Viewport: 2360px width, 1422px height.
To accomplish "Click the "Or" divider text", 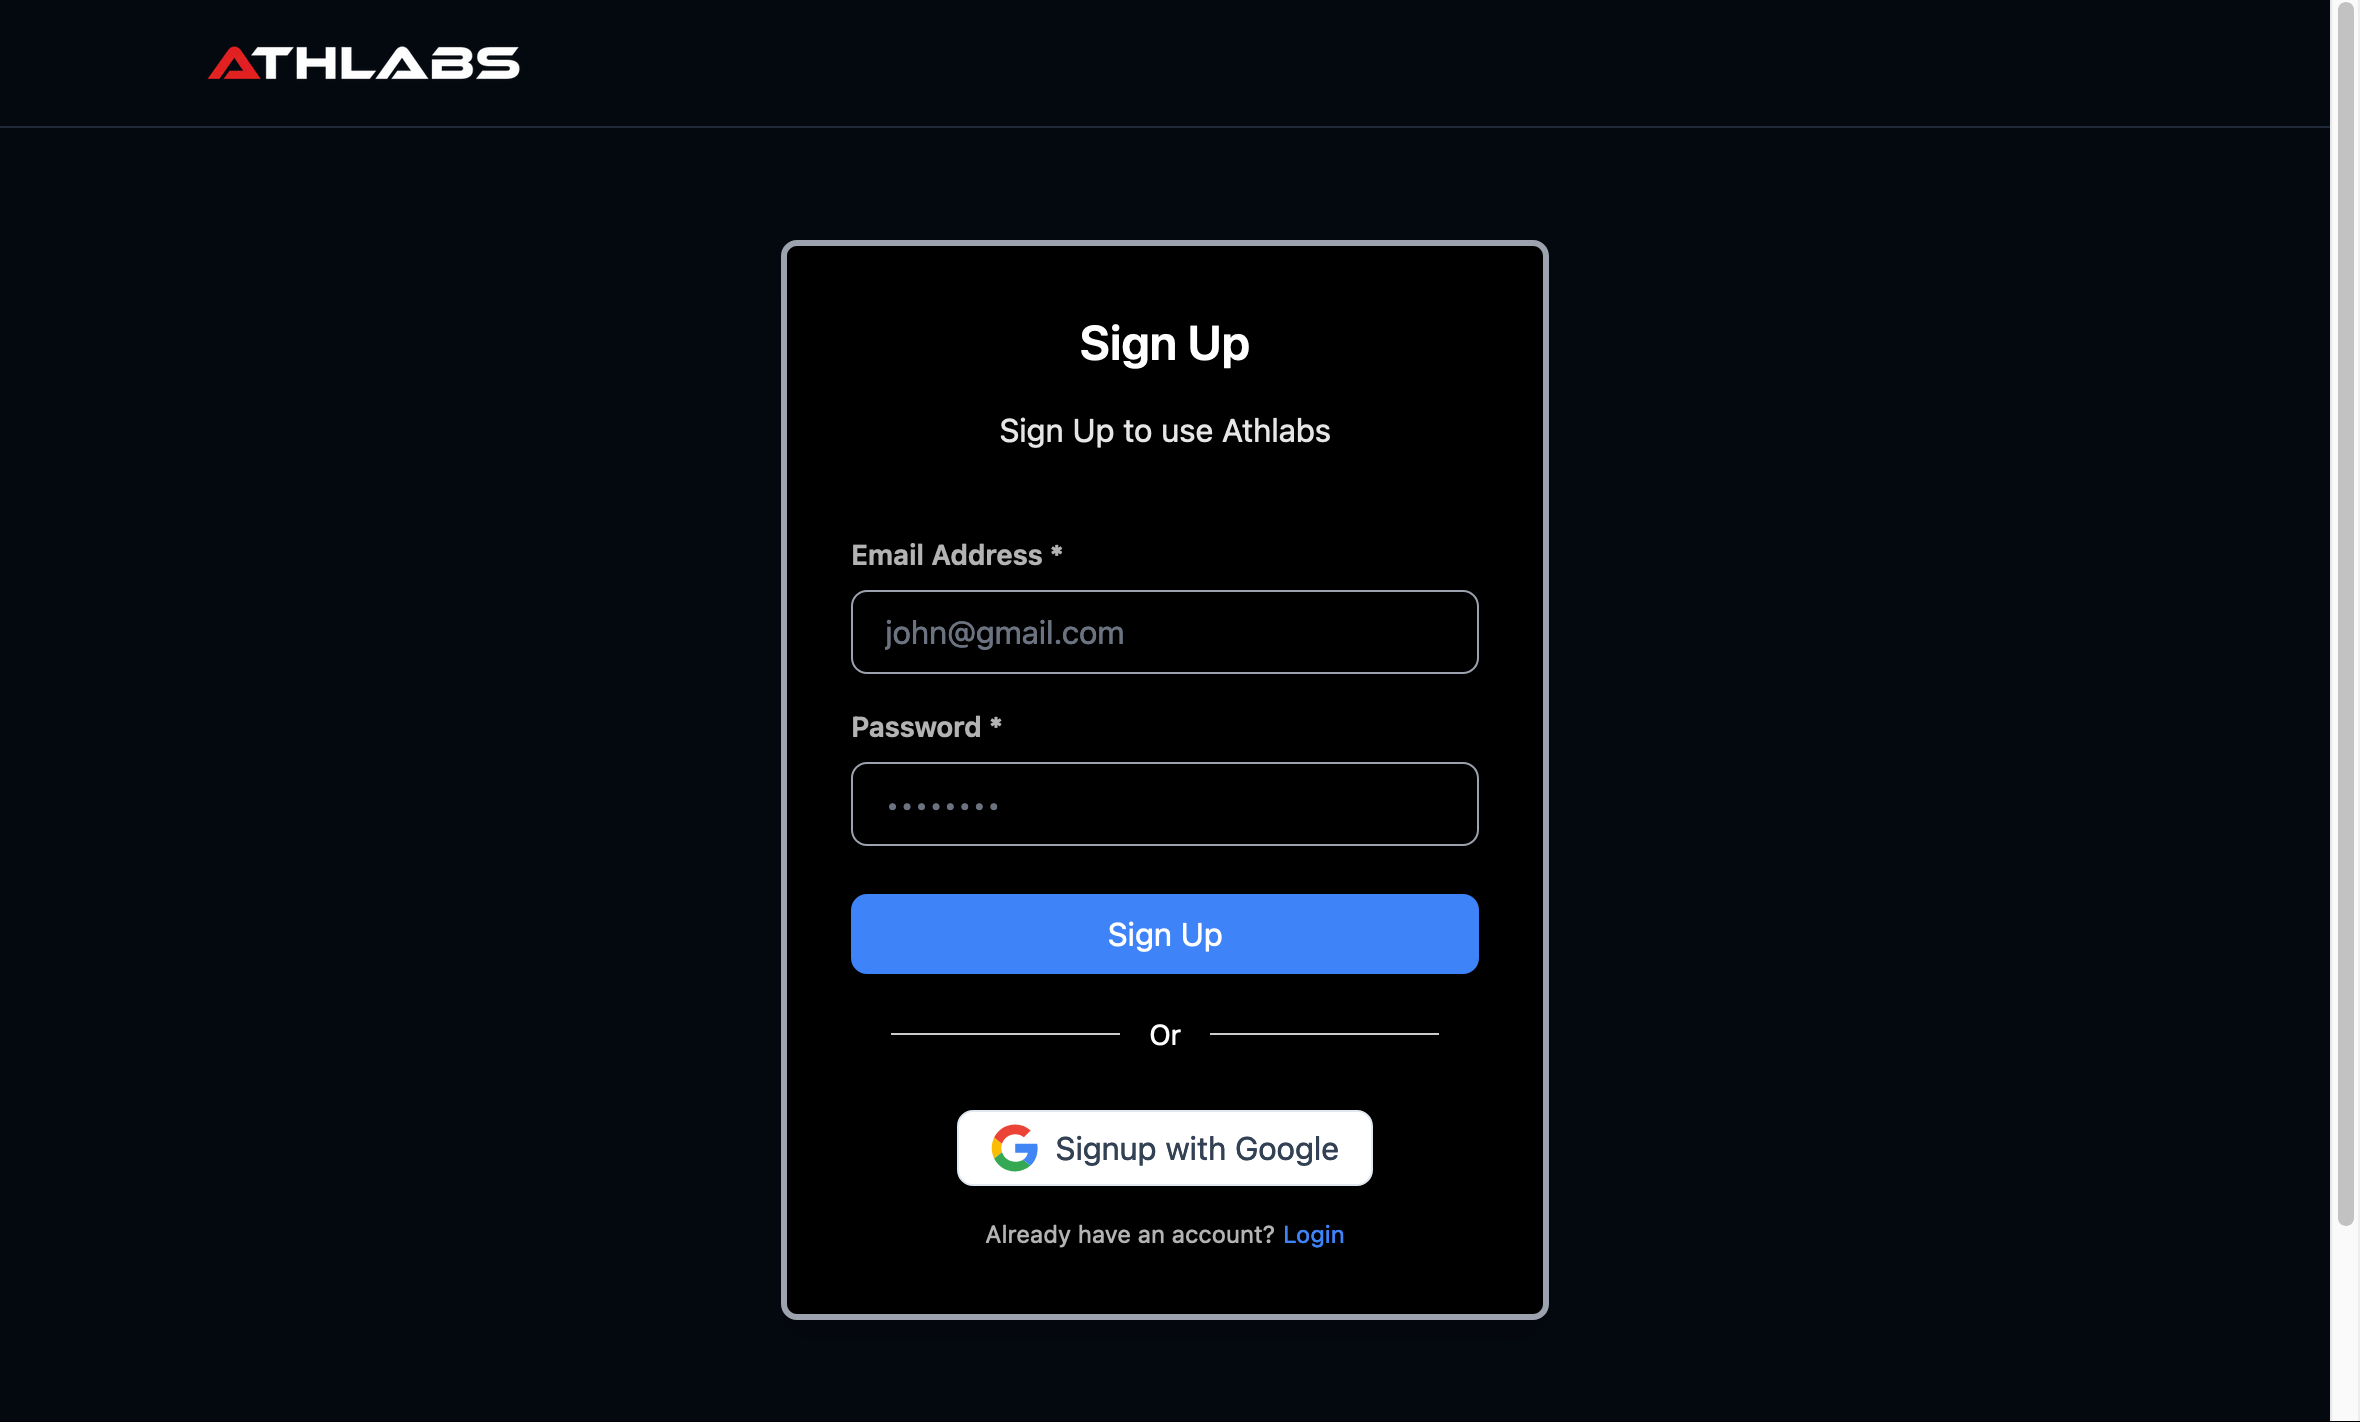I will coord(1165,1035).
